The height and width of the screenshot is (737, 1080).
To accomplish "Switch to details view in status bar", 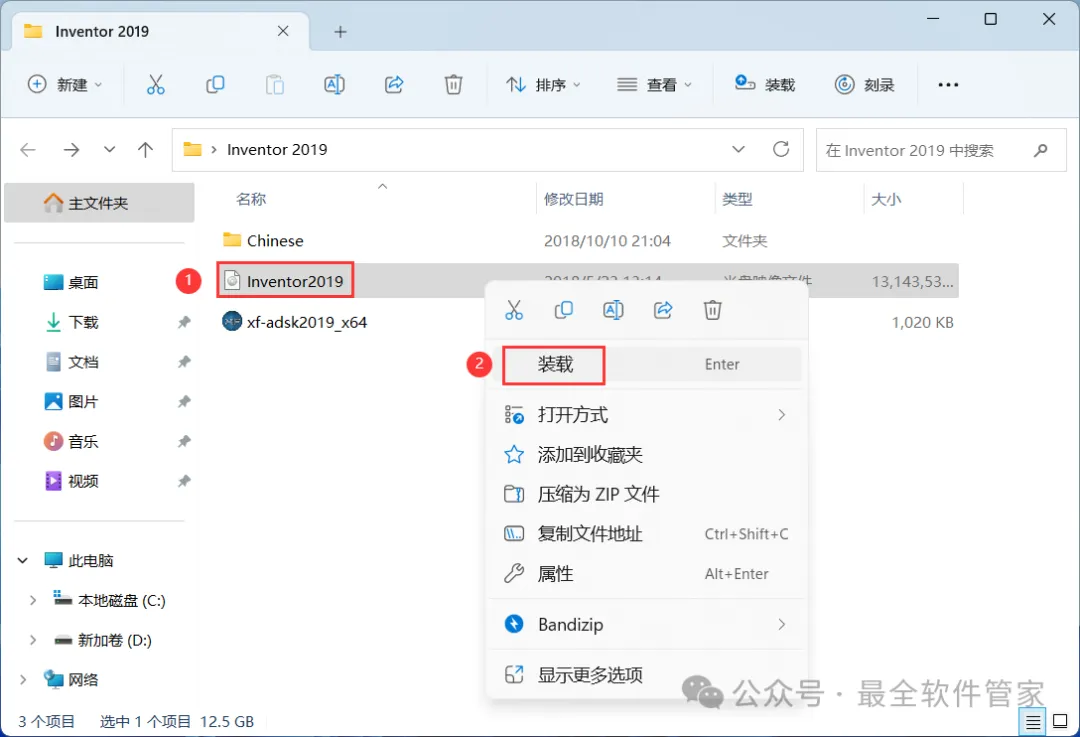I will [1032, 722].
